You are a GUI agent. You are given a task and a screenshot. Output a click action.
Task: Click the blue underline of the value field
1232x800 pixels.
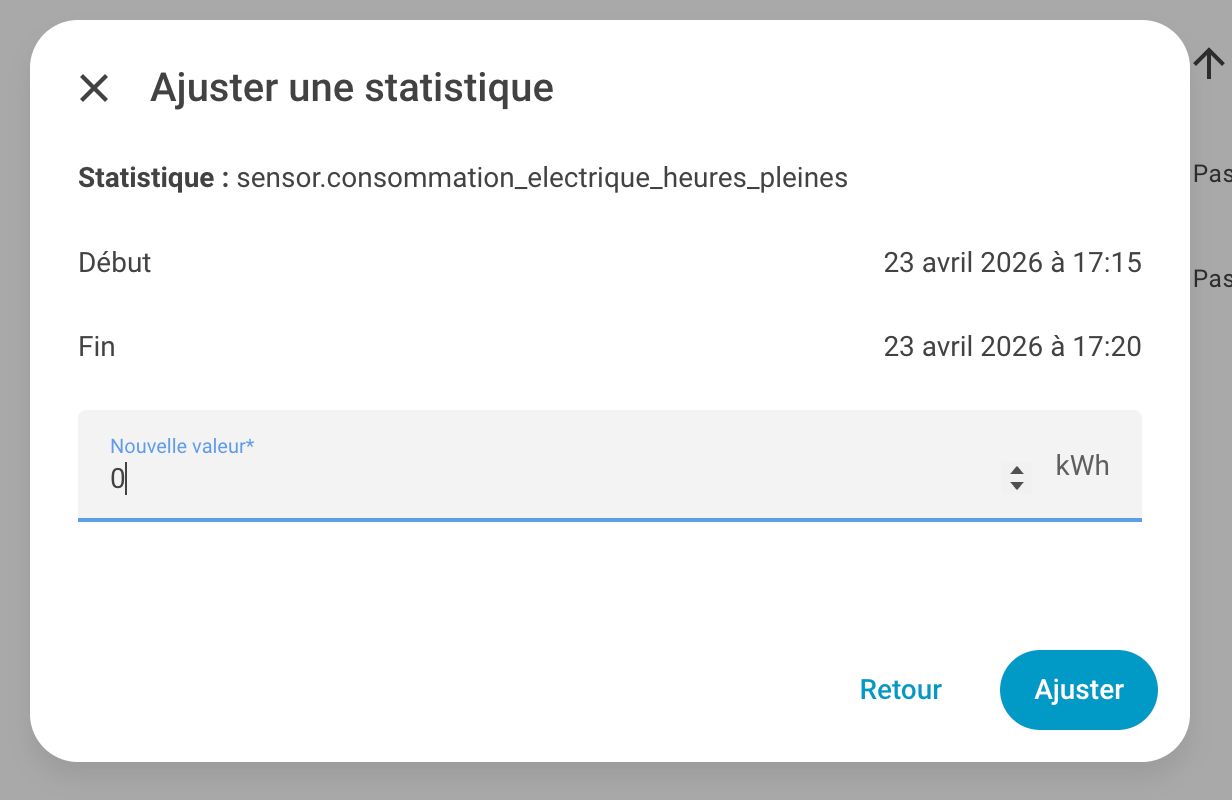tap(610, 520)
